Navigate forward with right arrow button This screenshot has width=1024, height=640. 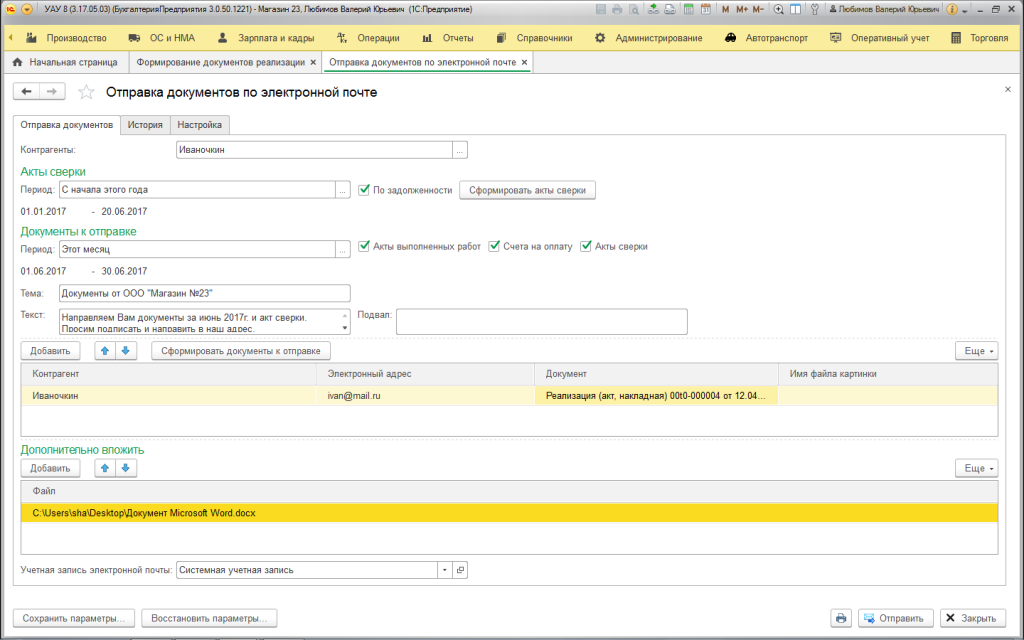52,92
